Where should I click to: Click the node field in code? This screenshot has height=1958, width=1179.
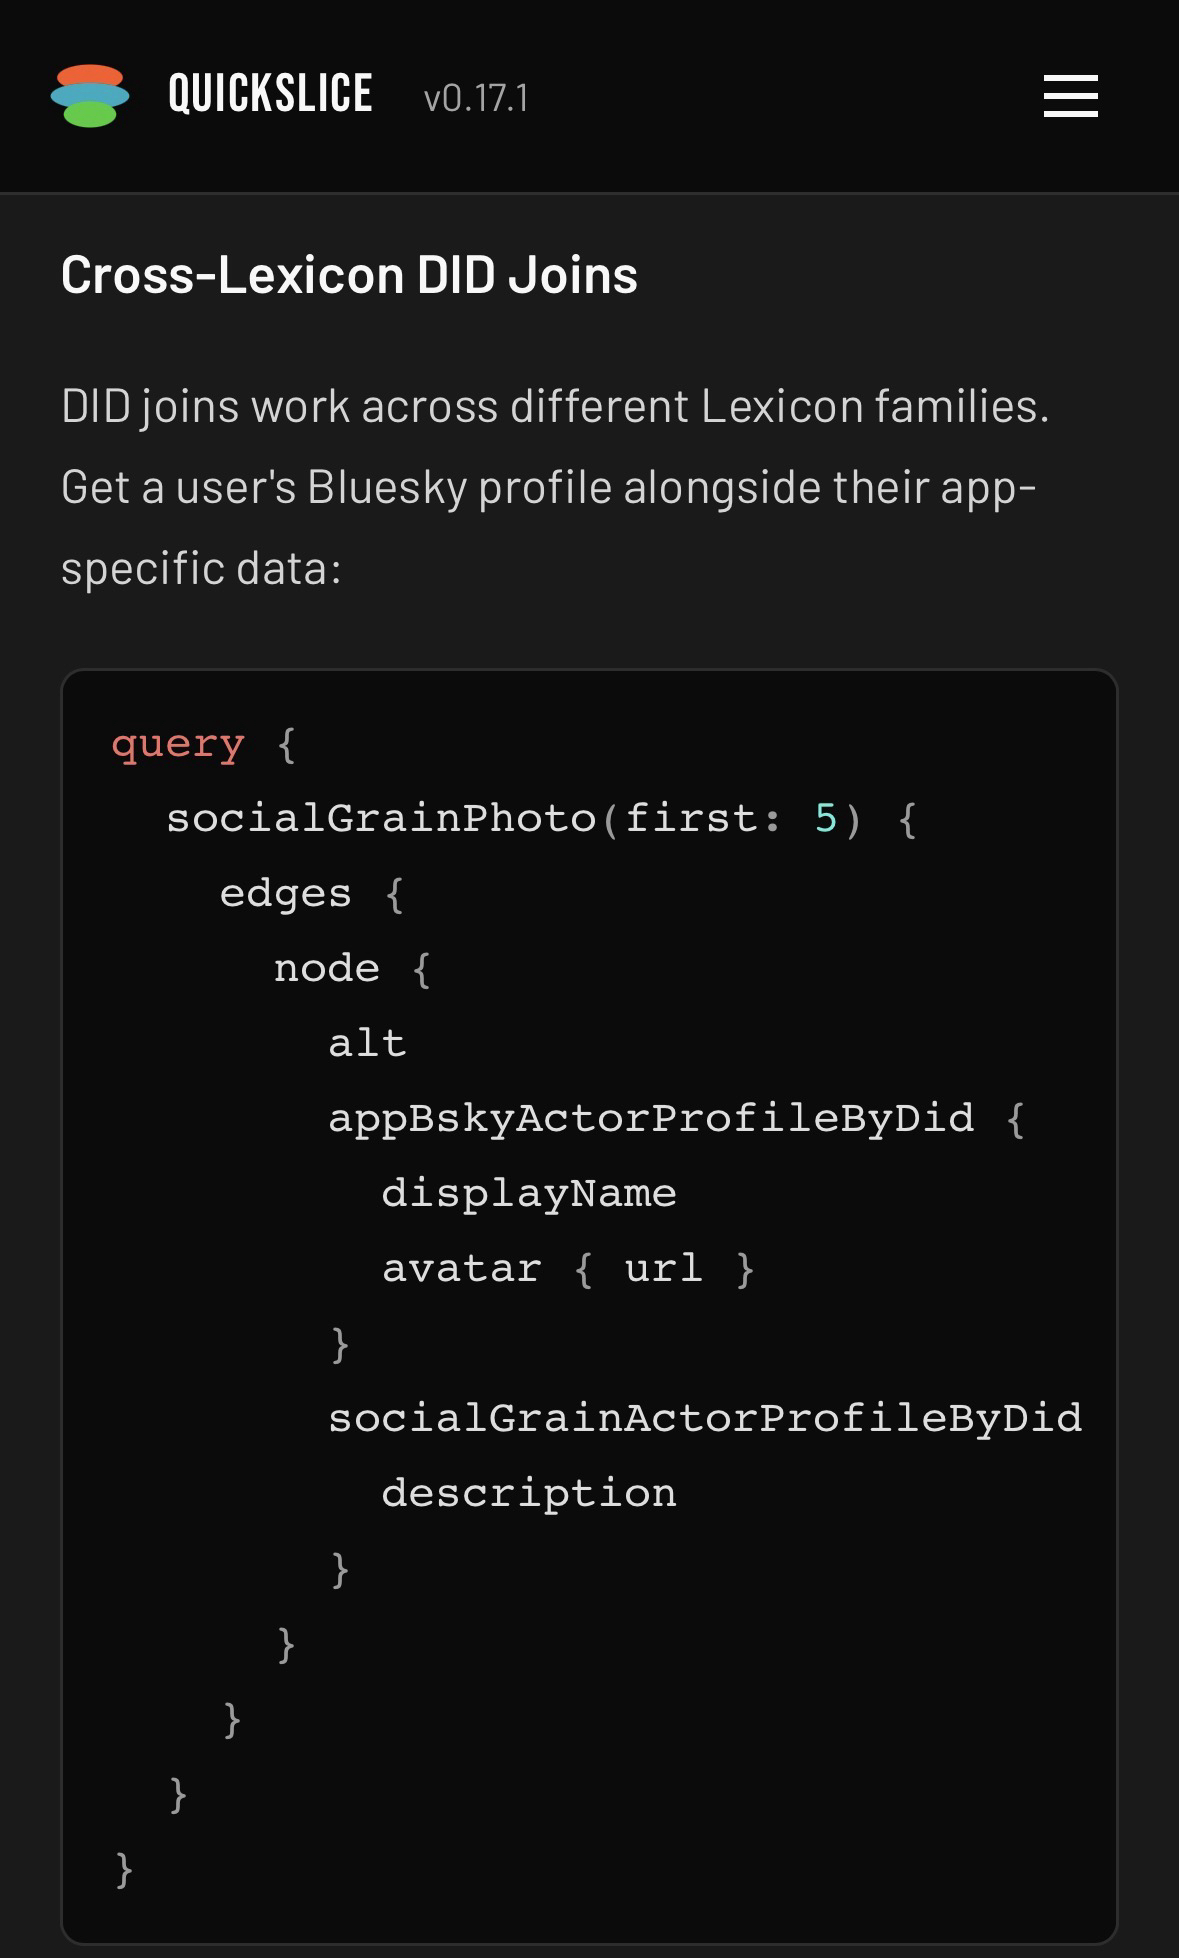tap(327, 969)
